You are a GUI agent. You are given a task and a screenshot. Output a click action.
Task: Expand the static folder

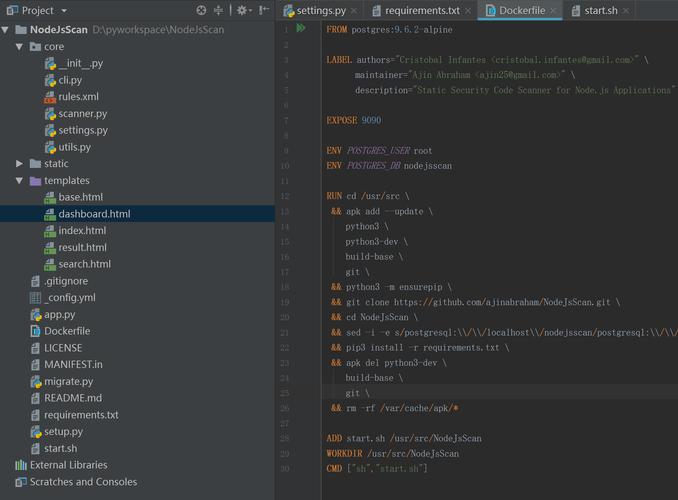(x=19, y=163)
